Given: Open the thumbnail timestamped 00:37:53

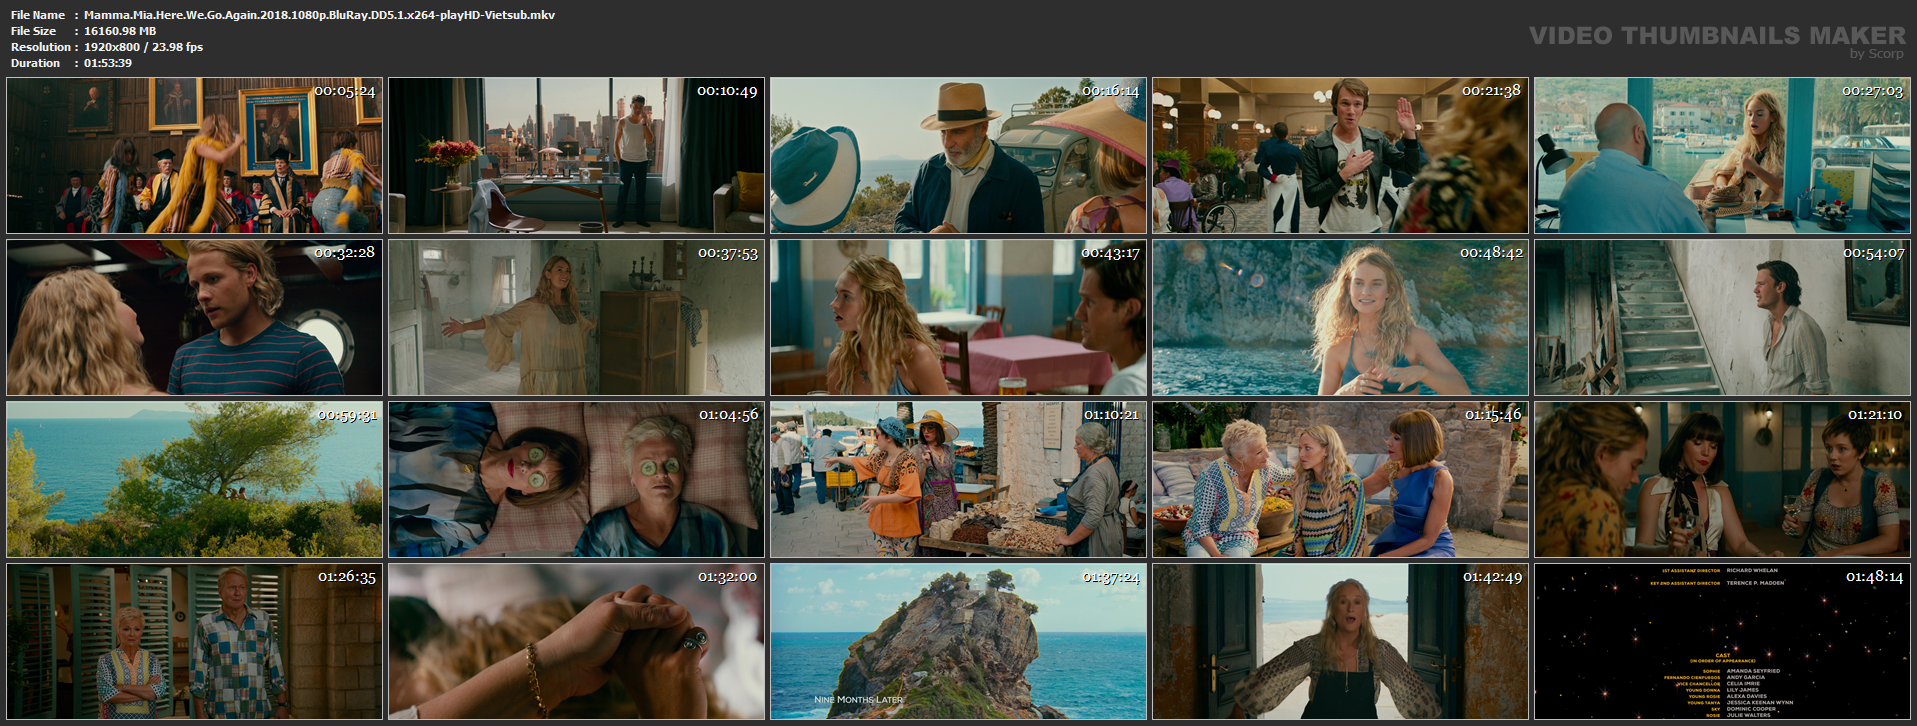Looking at the screenshot, I should pyautogui.click(x=576, y=317).
